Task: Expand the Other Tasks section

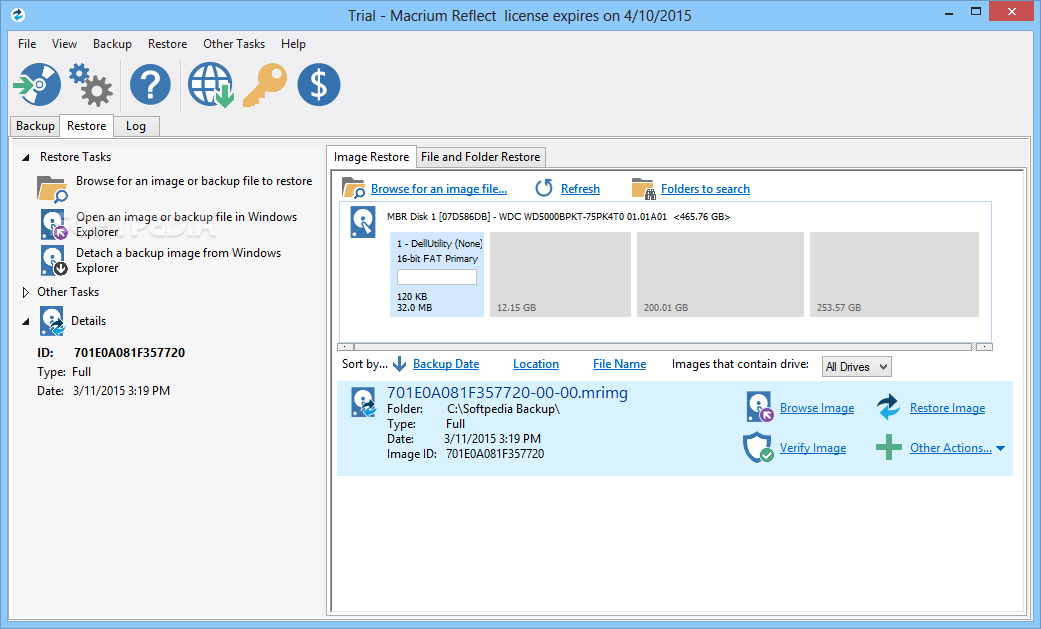Action: click(x=25, y=292)
